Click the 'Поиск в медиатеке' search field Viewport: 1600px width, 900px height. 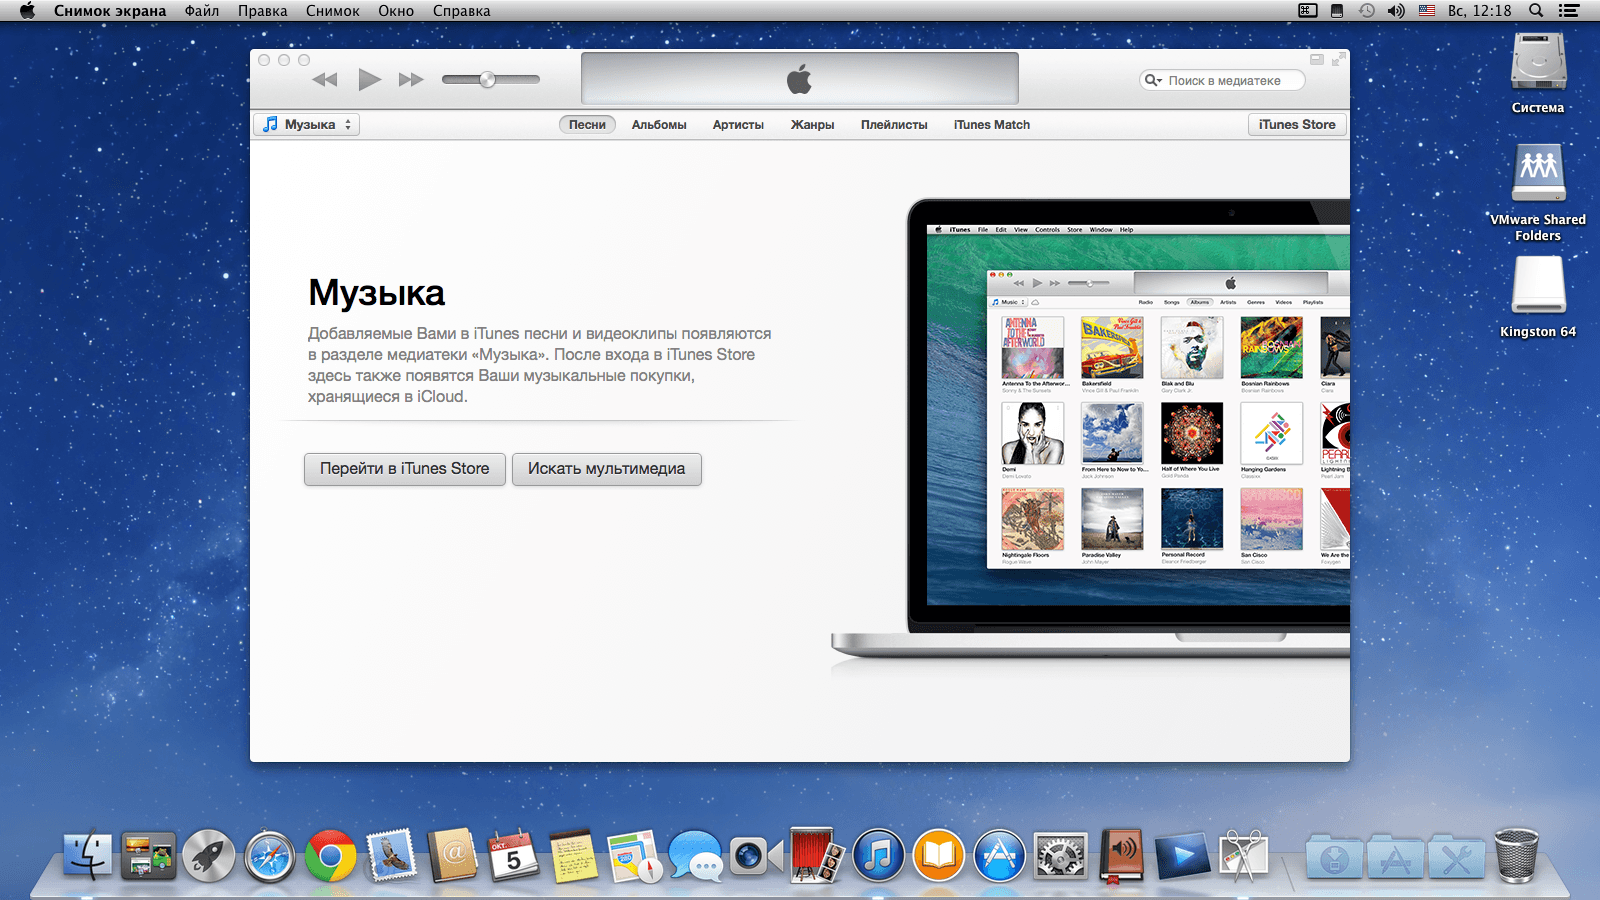coord(1222,80)
